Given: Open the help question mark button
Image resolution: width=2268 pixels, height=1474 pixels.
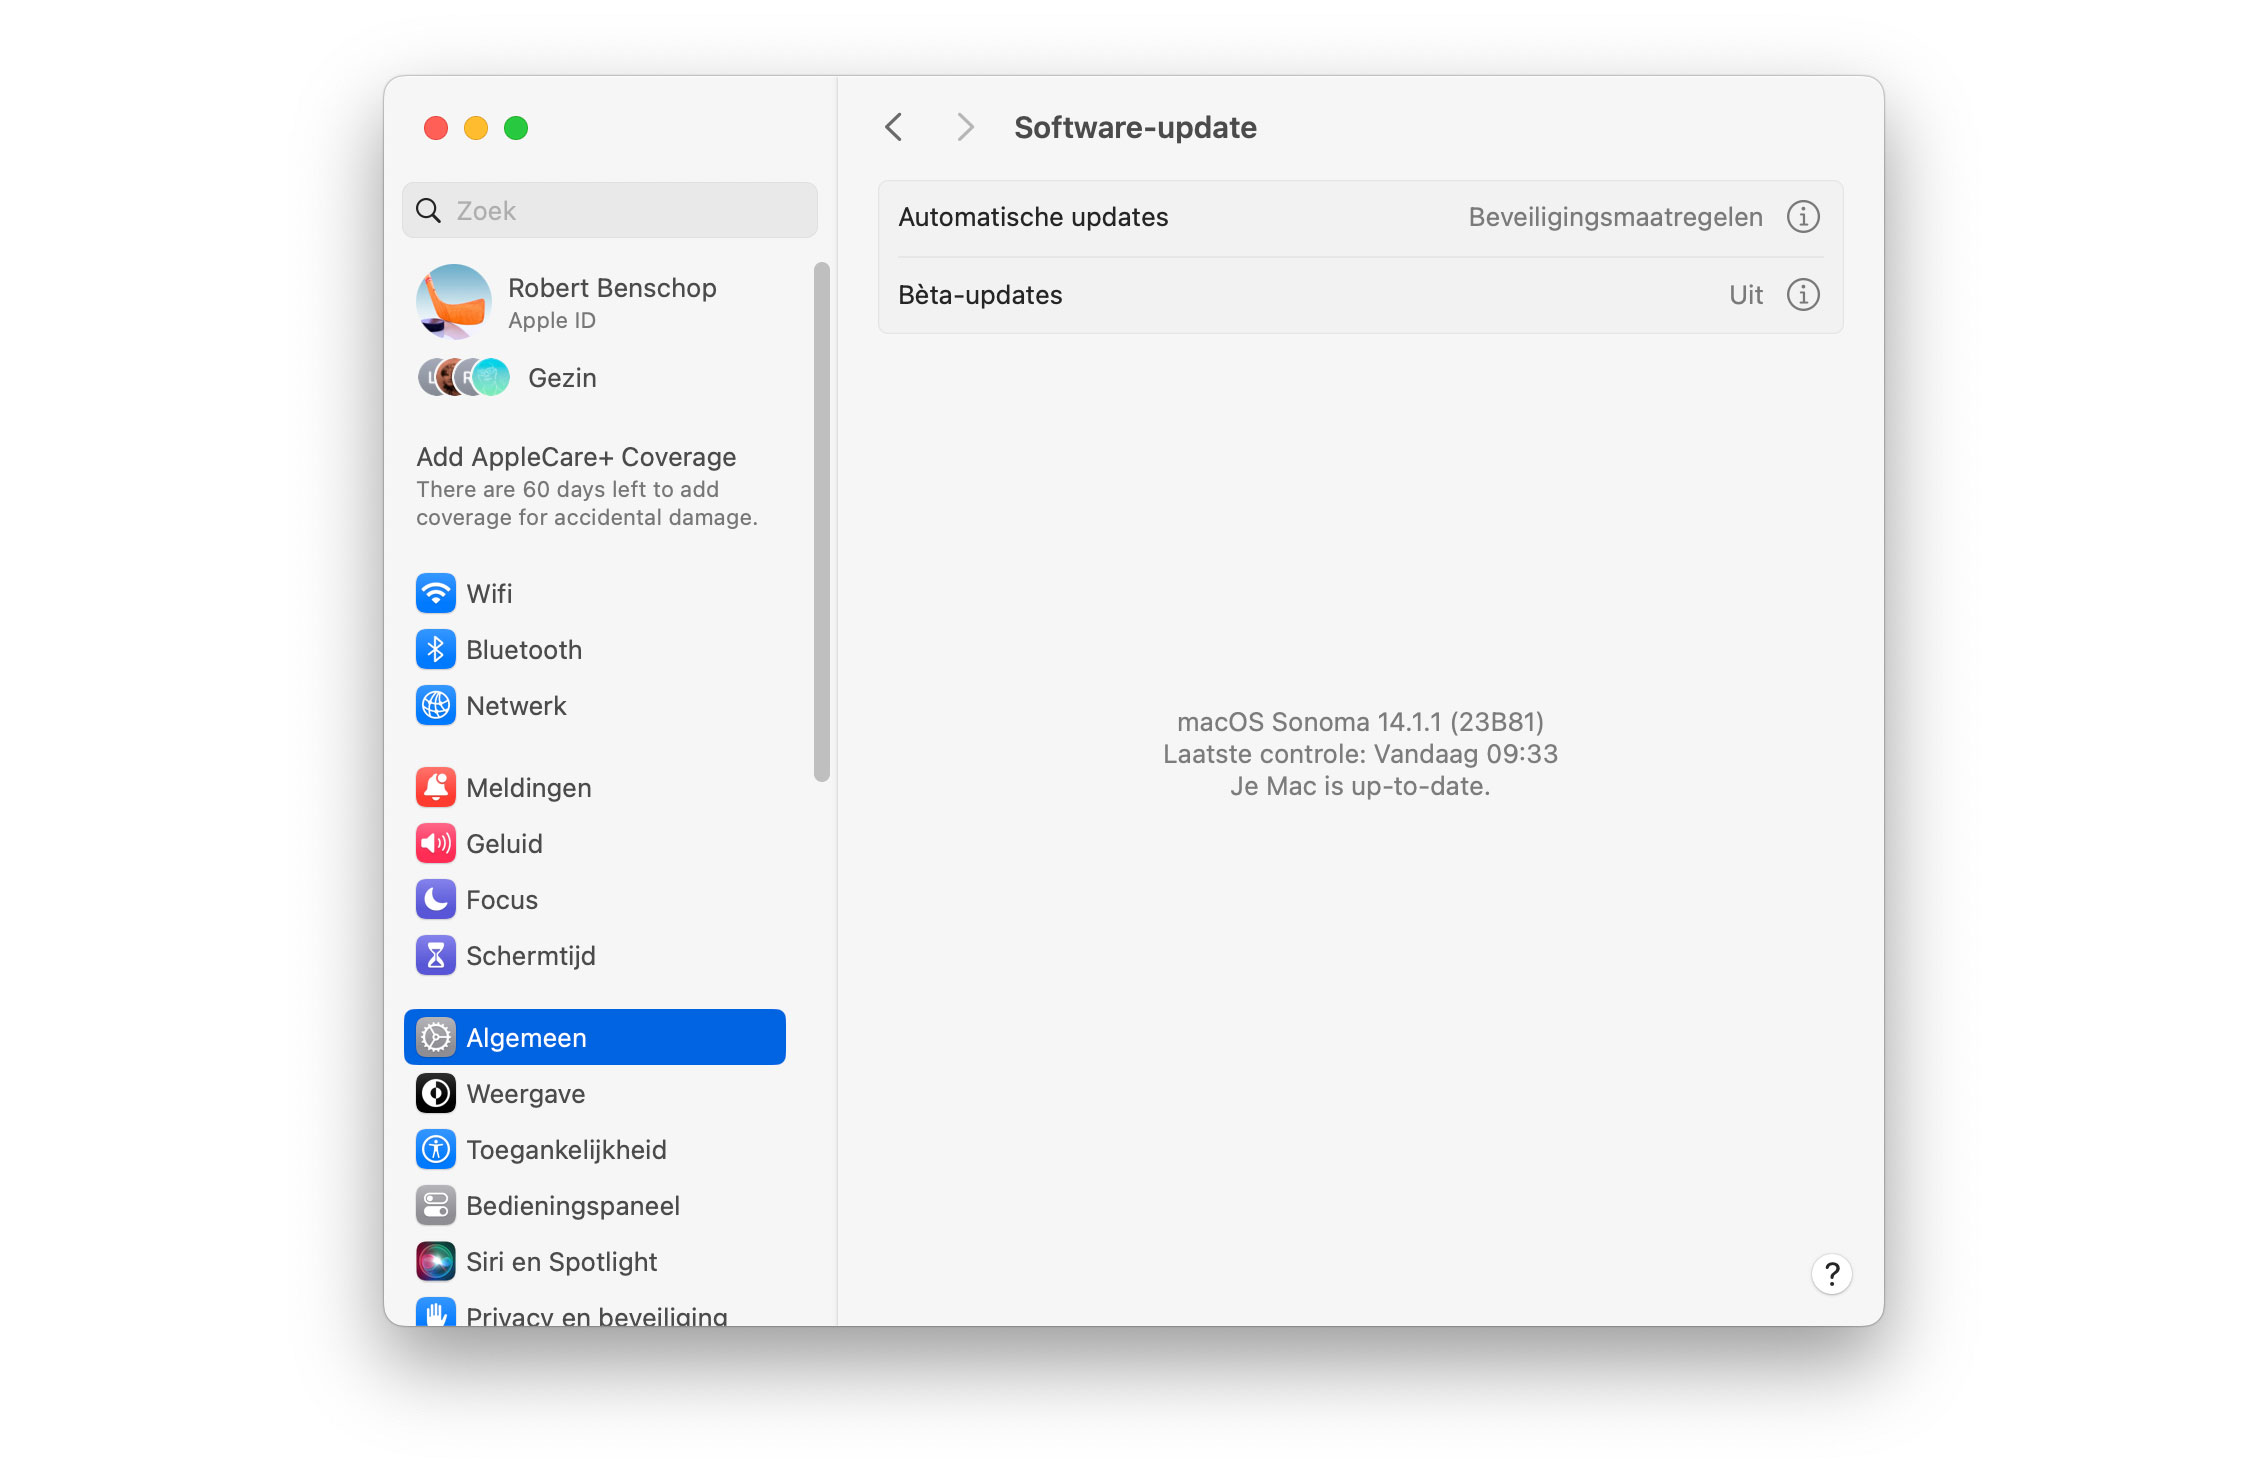Looking at the screenshot, I should 1832,1274.
